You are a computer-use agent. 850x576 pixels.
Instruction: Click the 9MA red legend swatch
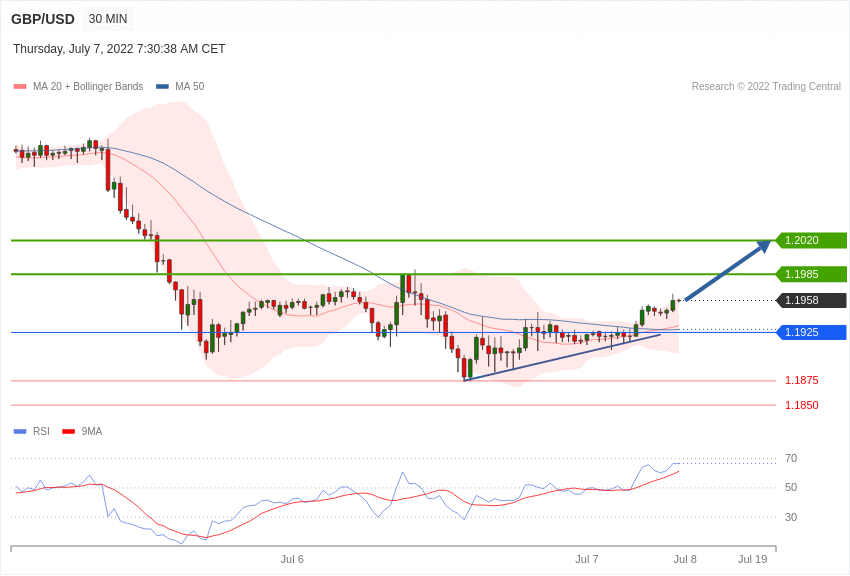tap(68, 432)
